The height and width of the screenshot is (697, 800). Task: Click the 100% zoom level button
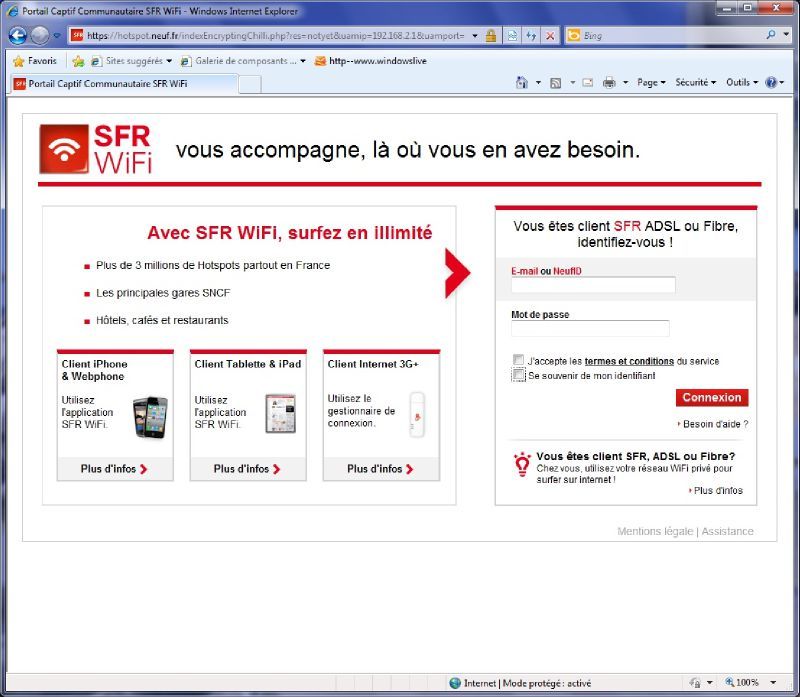click(x=742, y=682)
